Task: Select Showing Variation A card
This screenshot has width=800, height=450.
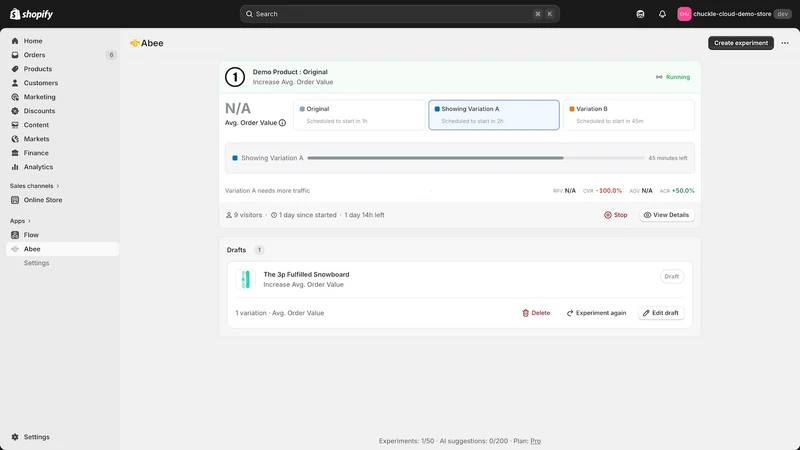Action: pyautogui.click(x=494, y=115)
